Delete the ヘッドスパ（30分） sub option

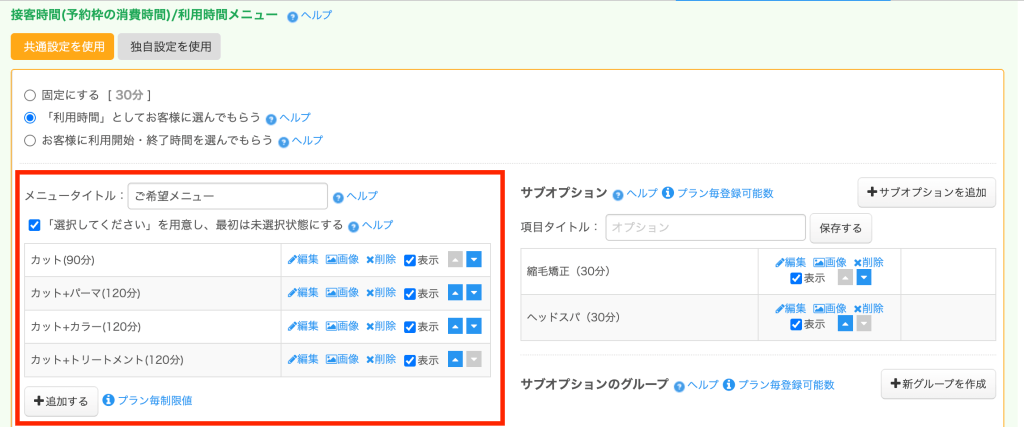click(868, 308)
